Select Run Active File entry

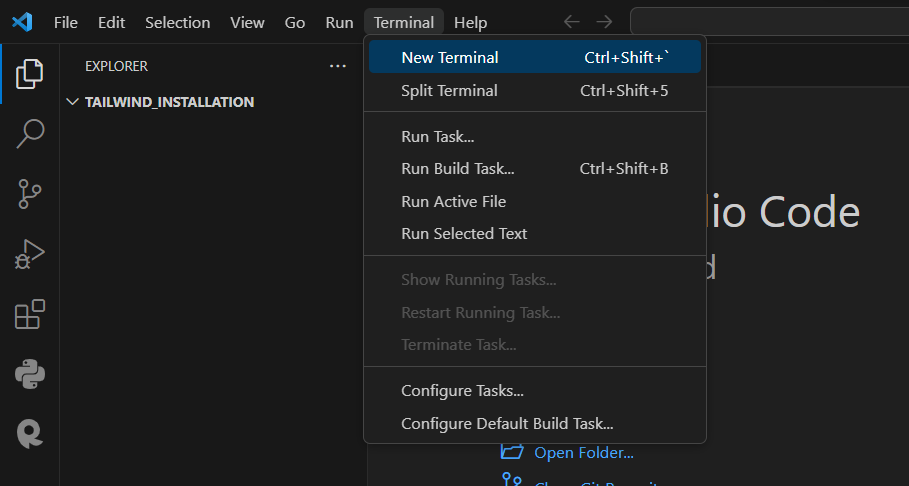click(535, 201)
